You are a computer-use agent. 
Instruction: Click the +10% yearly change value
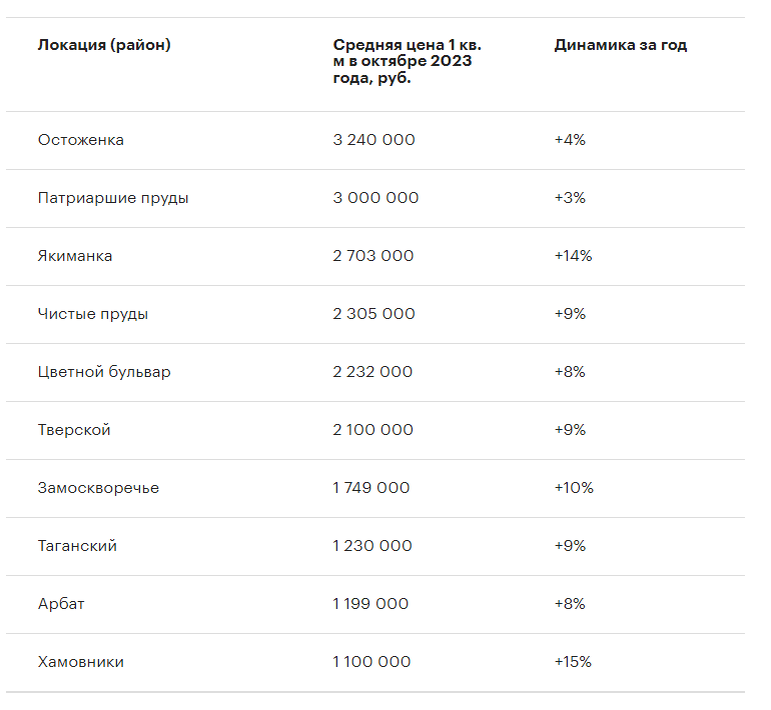tap(574, 488)
